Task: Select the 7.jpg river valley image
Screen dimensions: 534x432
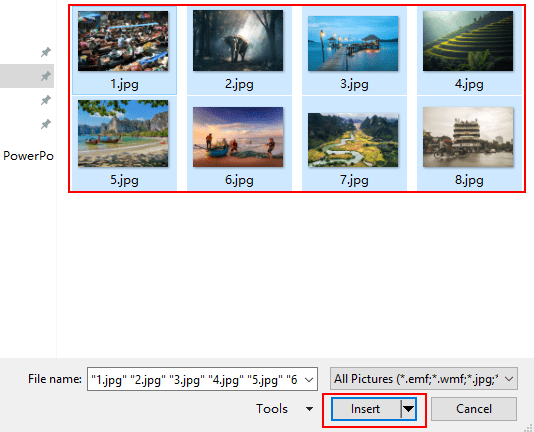Action: [x=353, y=140]
